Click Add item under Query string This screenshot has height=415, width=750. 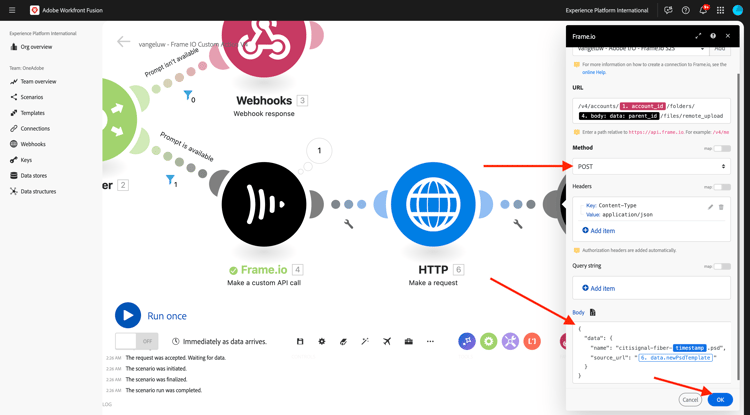coord(598,288)
